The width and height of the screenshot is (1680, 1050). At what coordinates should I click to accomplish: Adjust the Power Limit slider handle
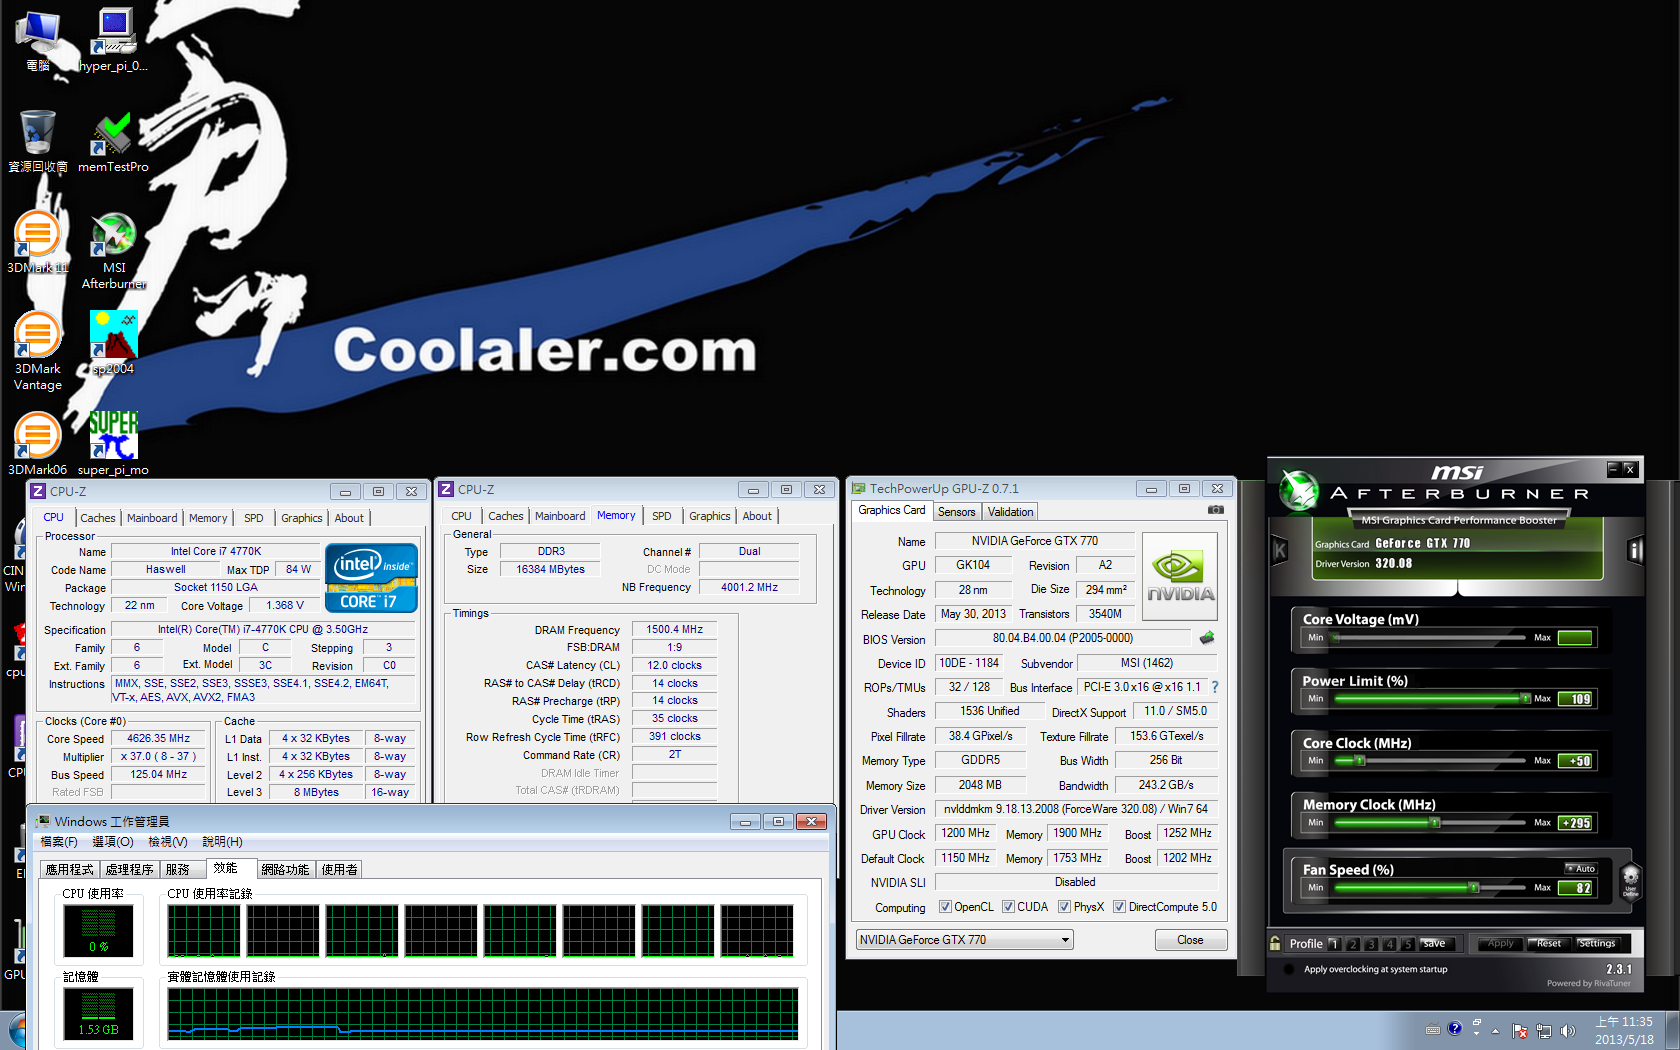1525,699
